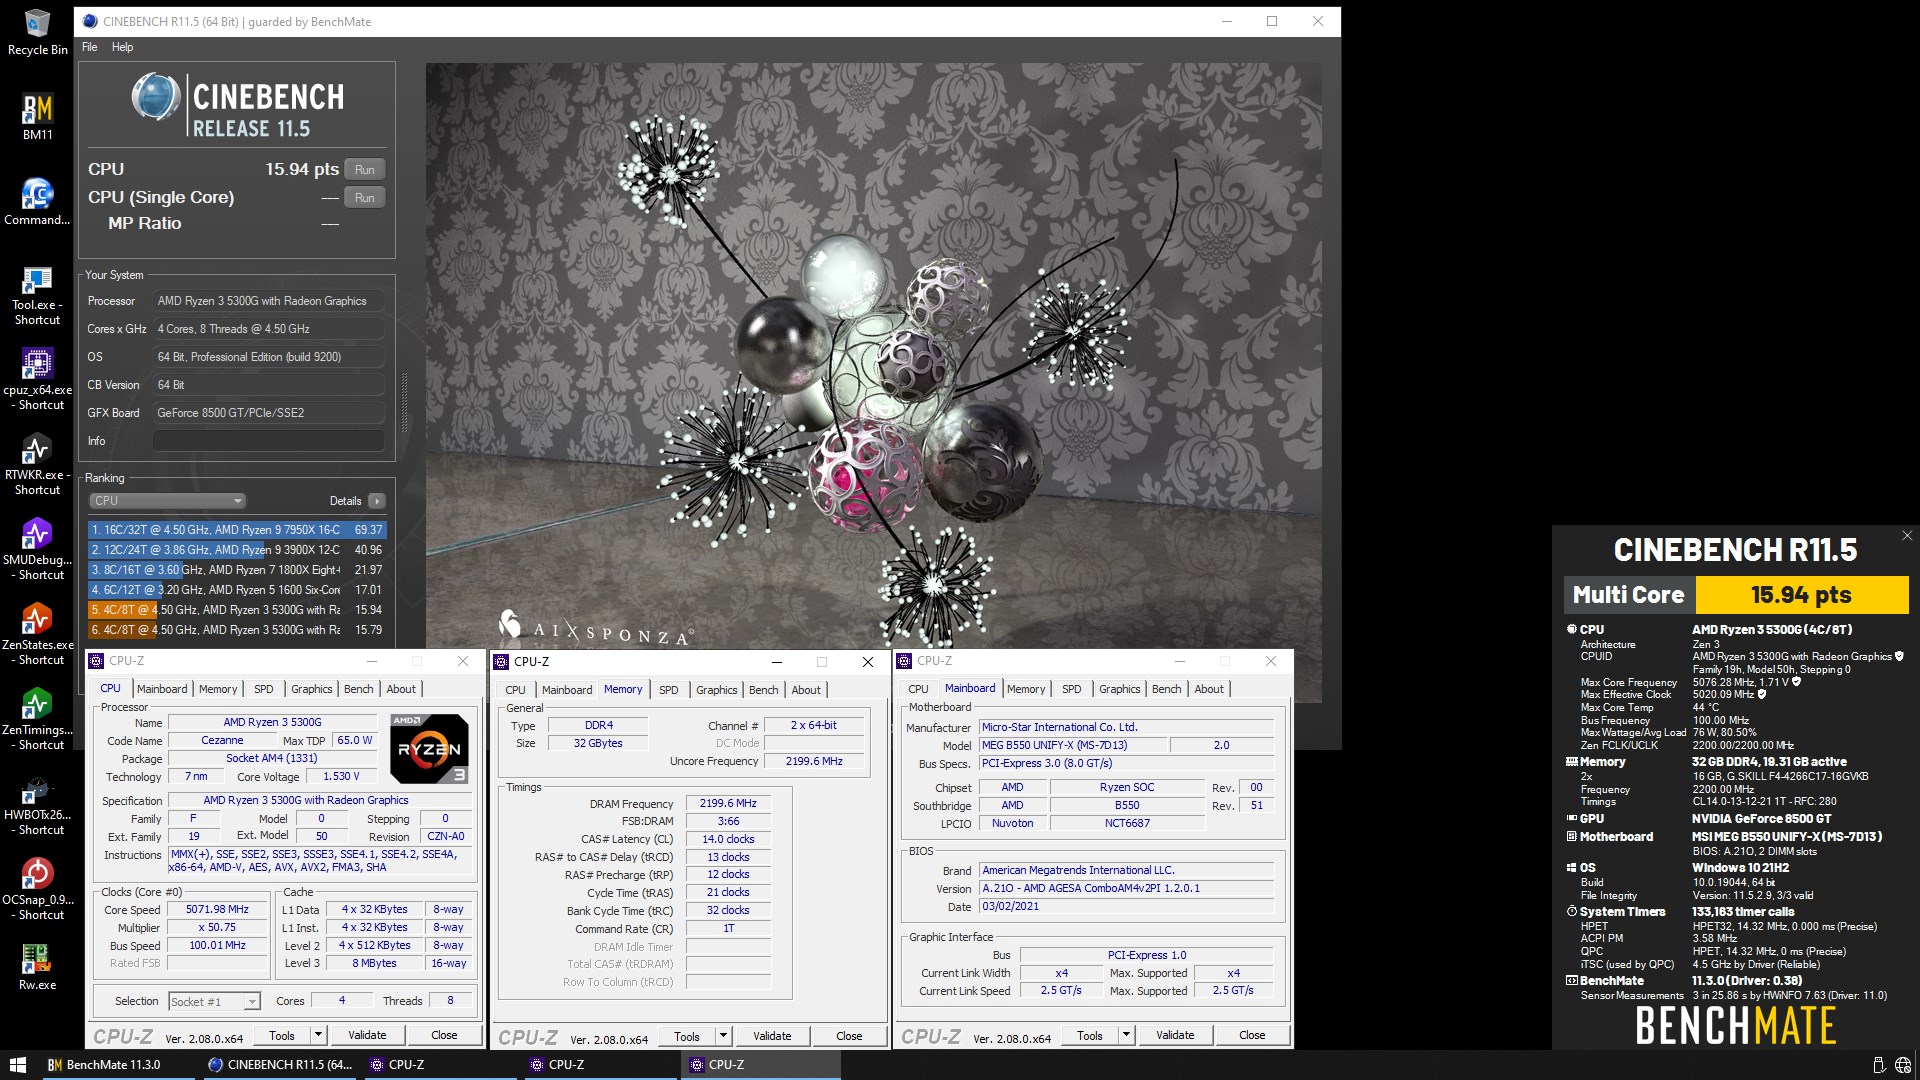Select the Memory tab in left CPU-Z
Image resolution: width=1920 pixels, height=1080 pixels.
(218, 689)
